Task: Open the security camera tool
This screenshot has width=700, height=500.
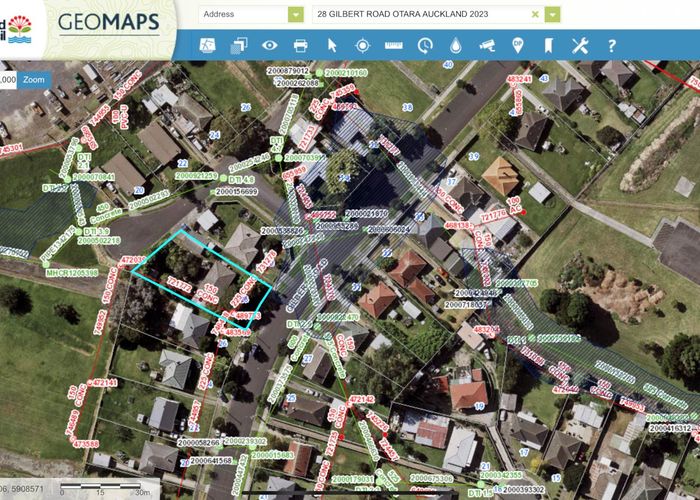Action: [x=487, y=45]
